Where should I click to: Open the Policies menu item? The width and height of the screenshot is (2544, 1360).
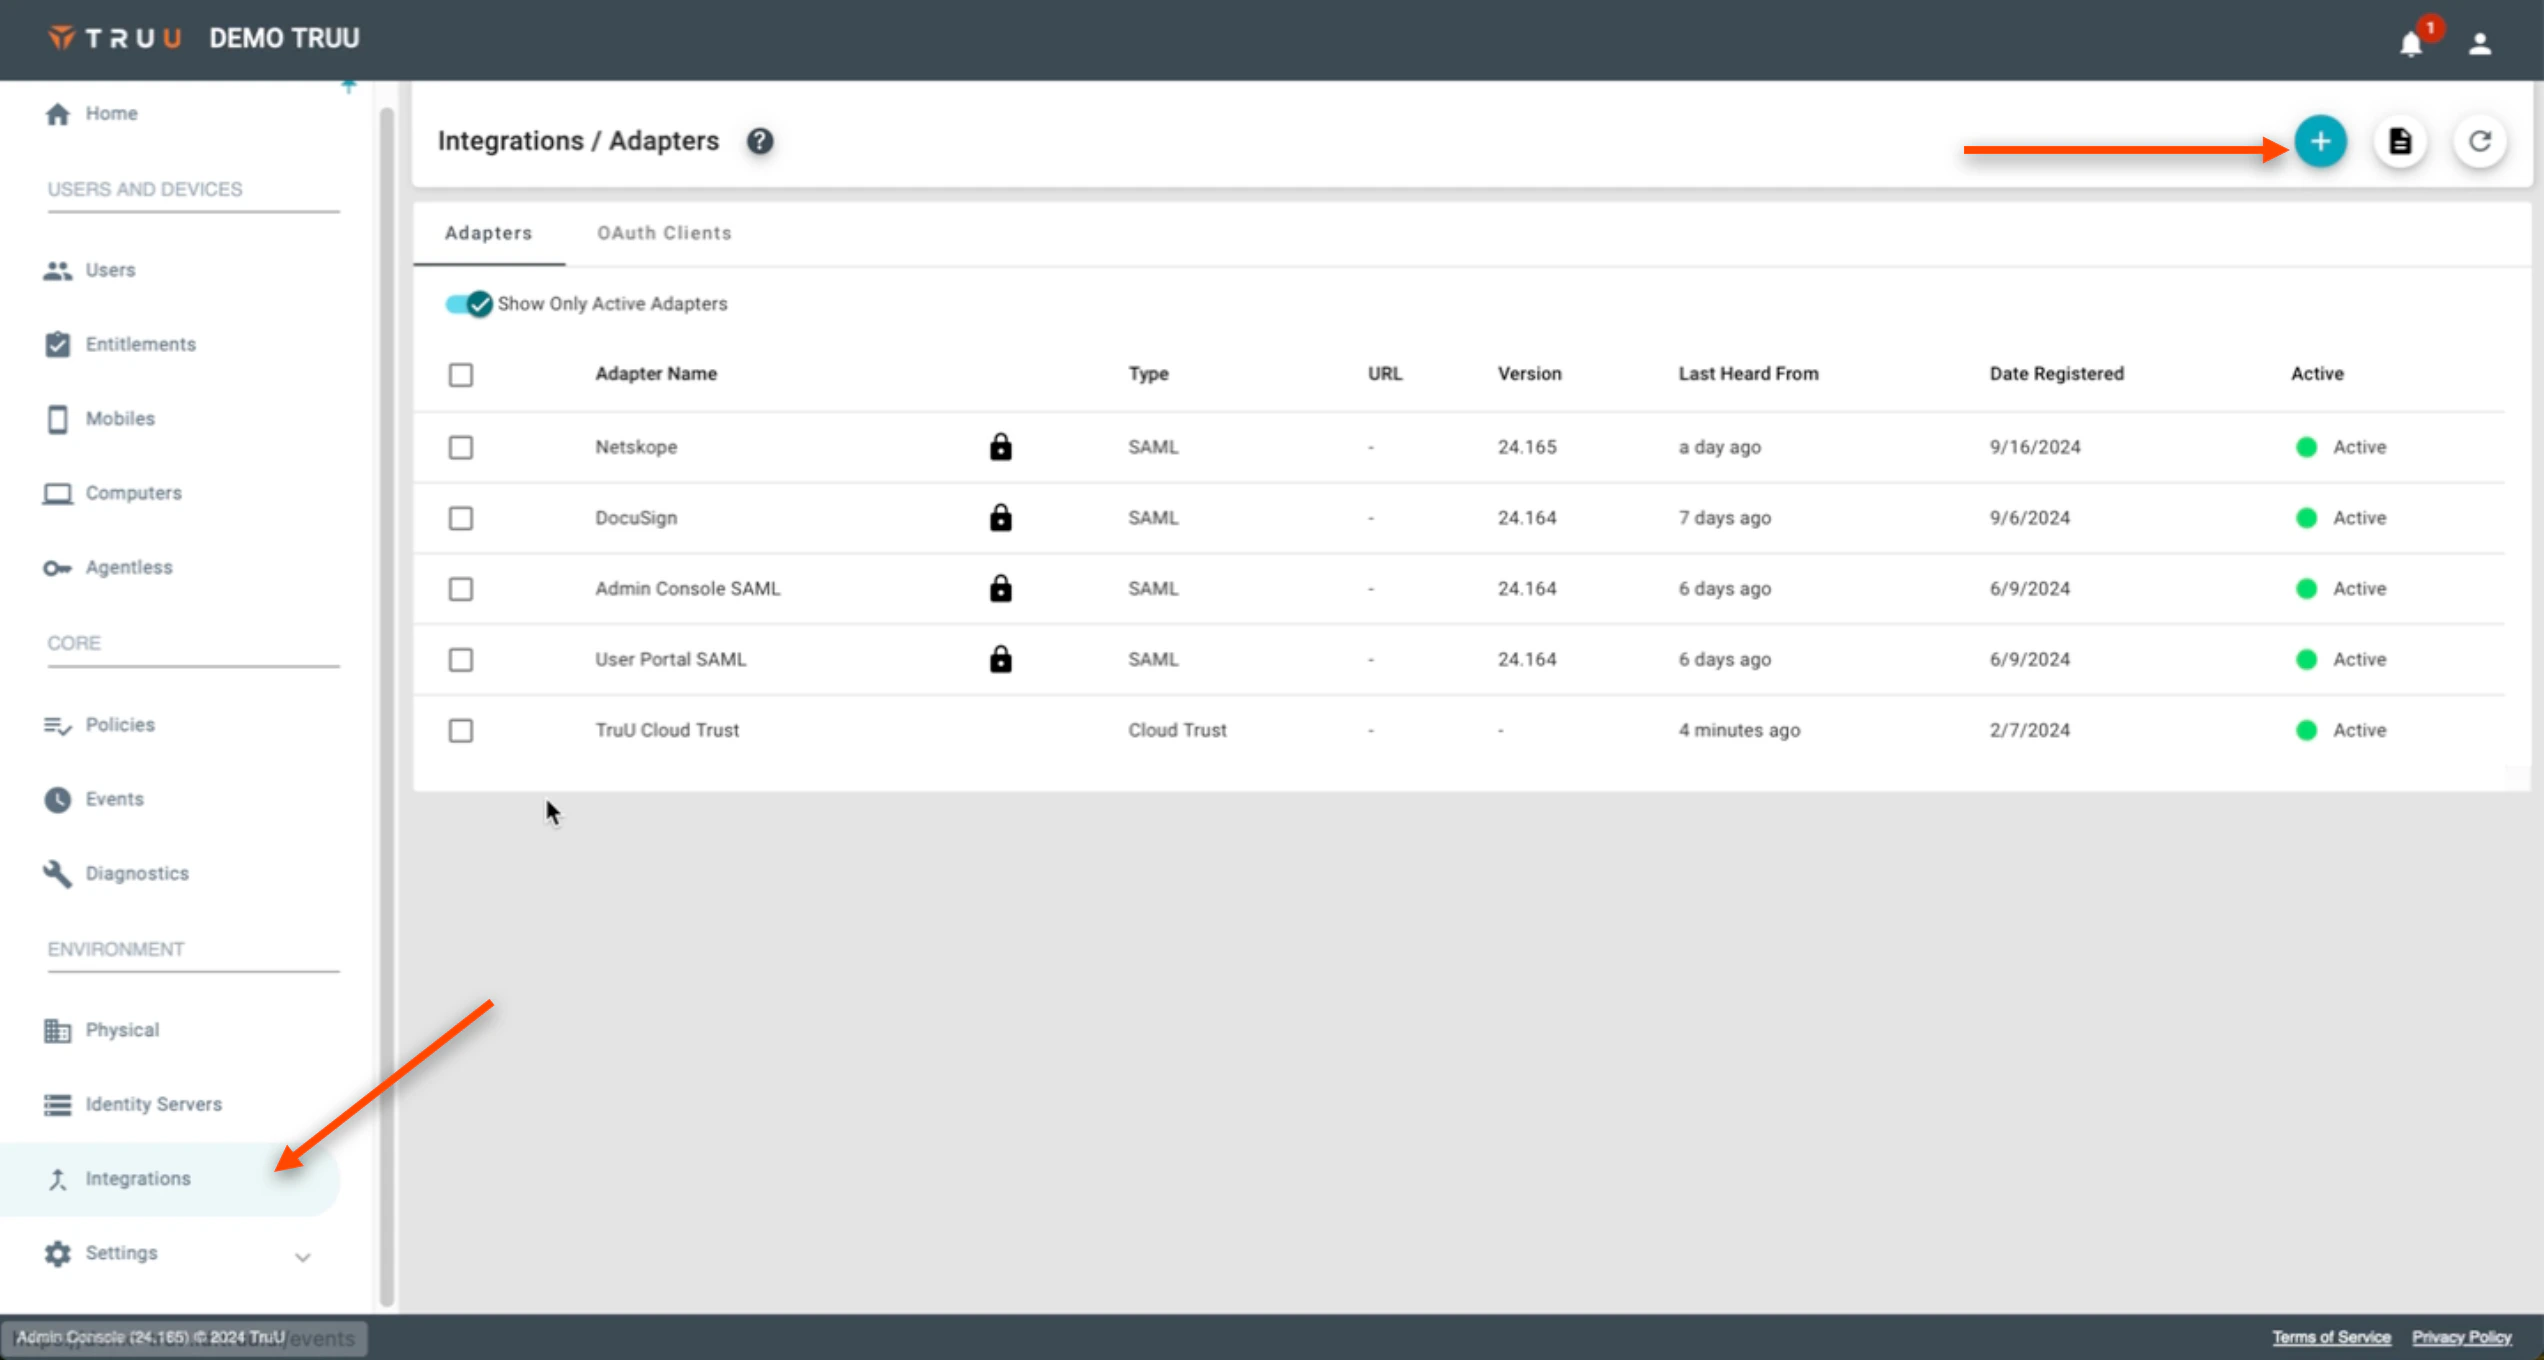tap(119, 725)
